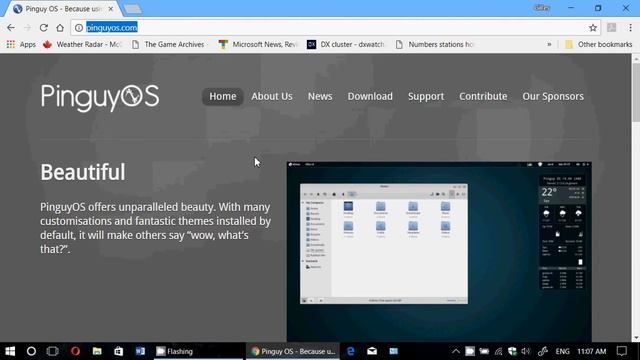Image resolution: width=640 pixels, height=360 pixels.
Task: Open the browser home page
Action: click(x=60, y=28)
